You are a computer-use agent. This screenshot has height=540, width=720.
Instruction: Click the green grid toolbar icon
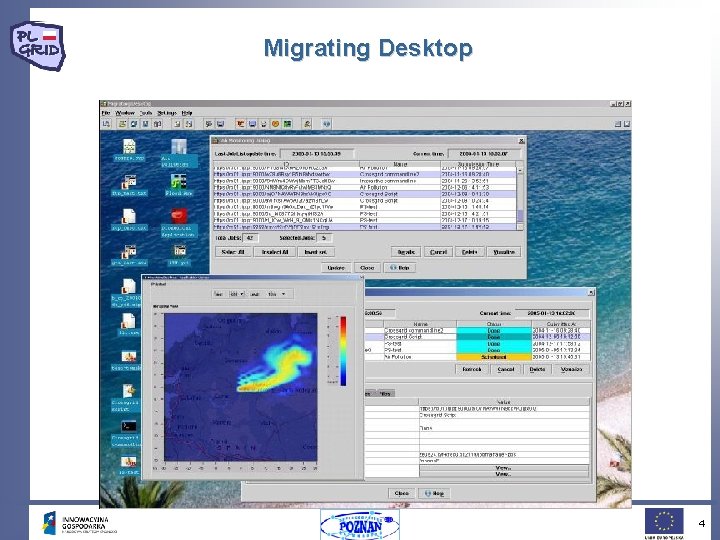[287, 124]
